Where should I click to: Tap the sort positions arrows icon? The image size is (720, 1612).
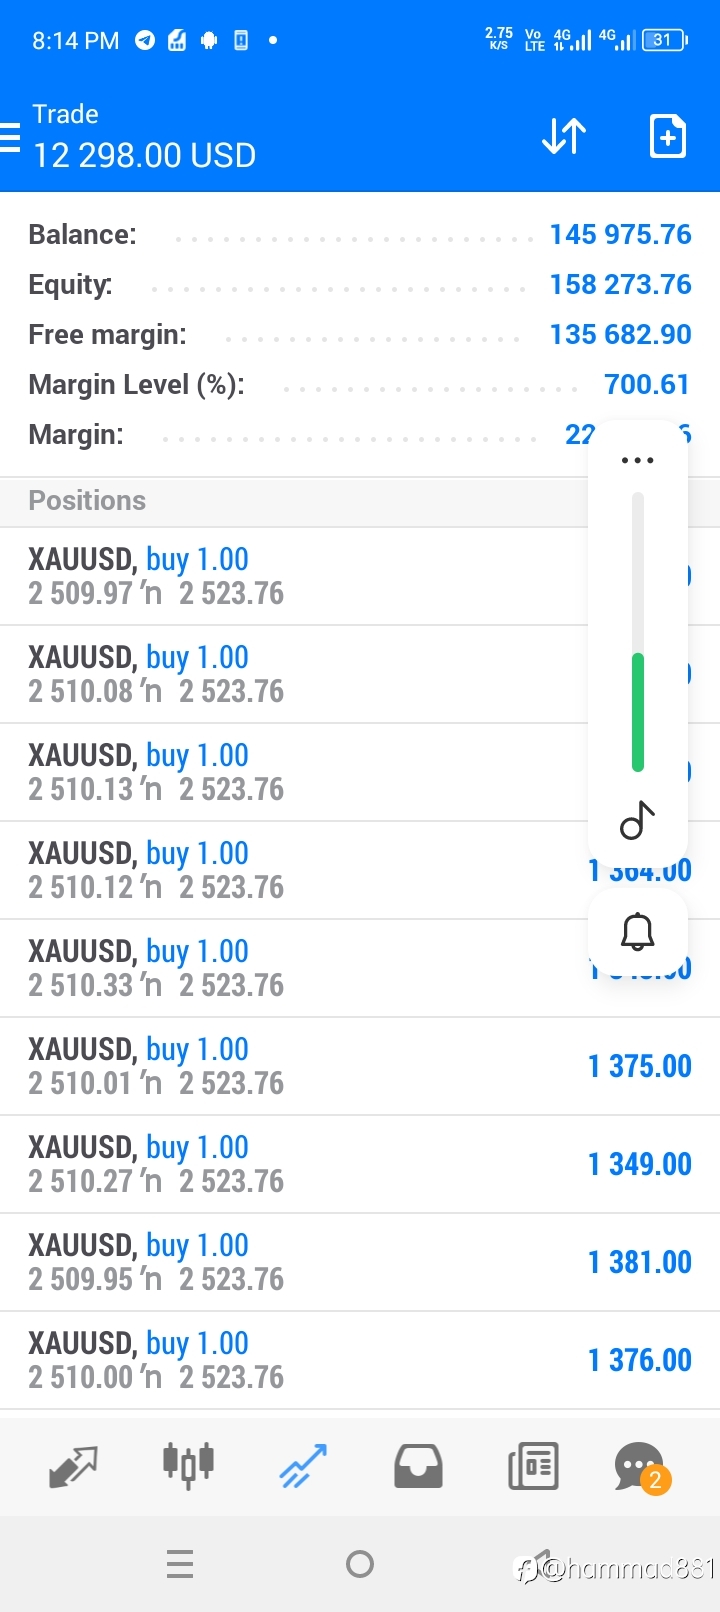click(564, 136)
